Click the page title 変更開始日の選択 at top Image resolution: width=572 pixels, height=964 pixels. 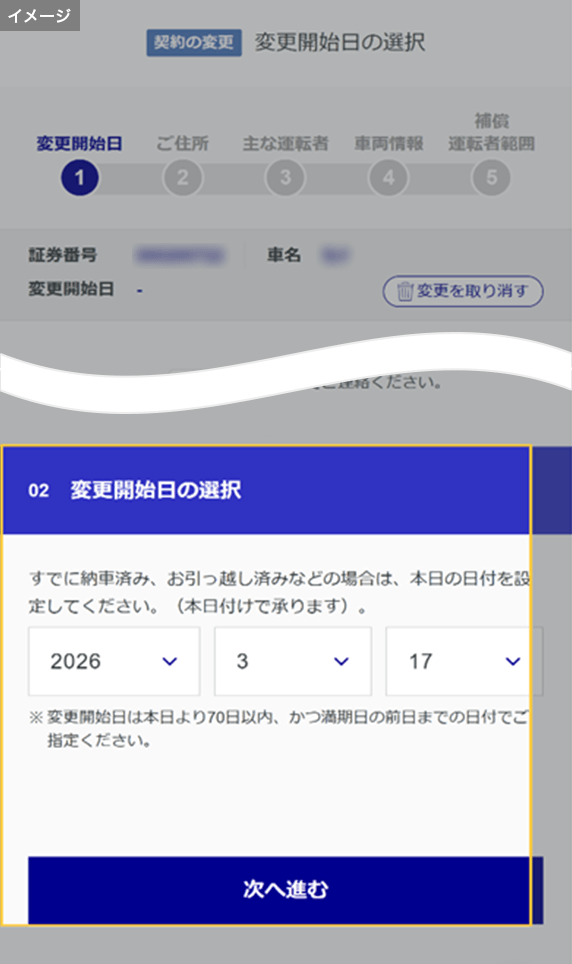coord(340,42)
